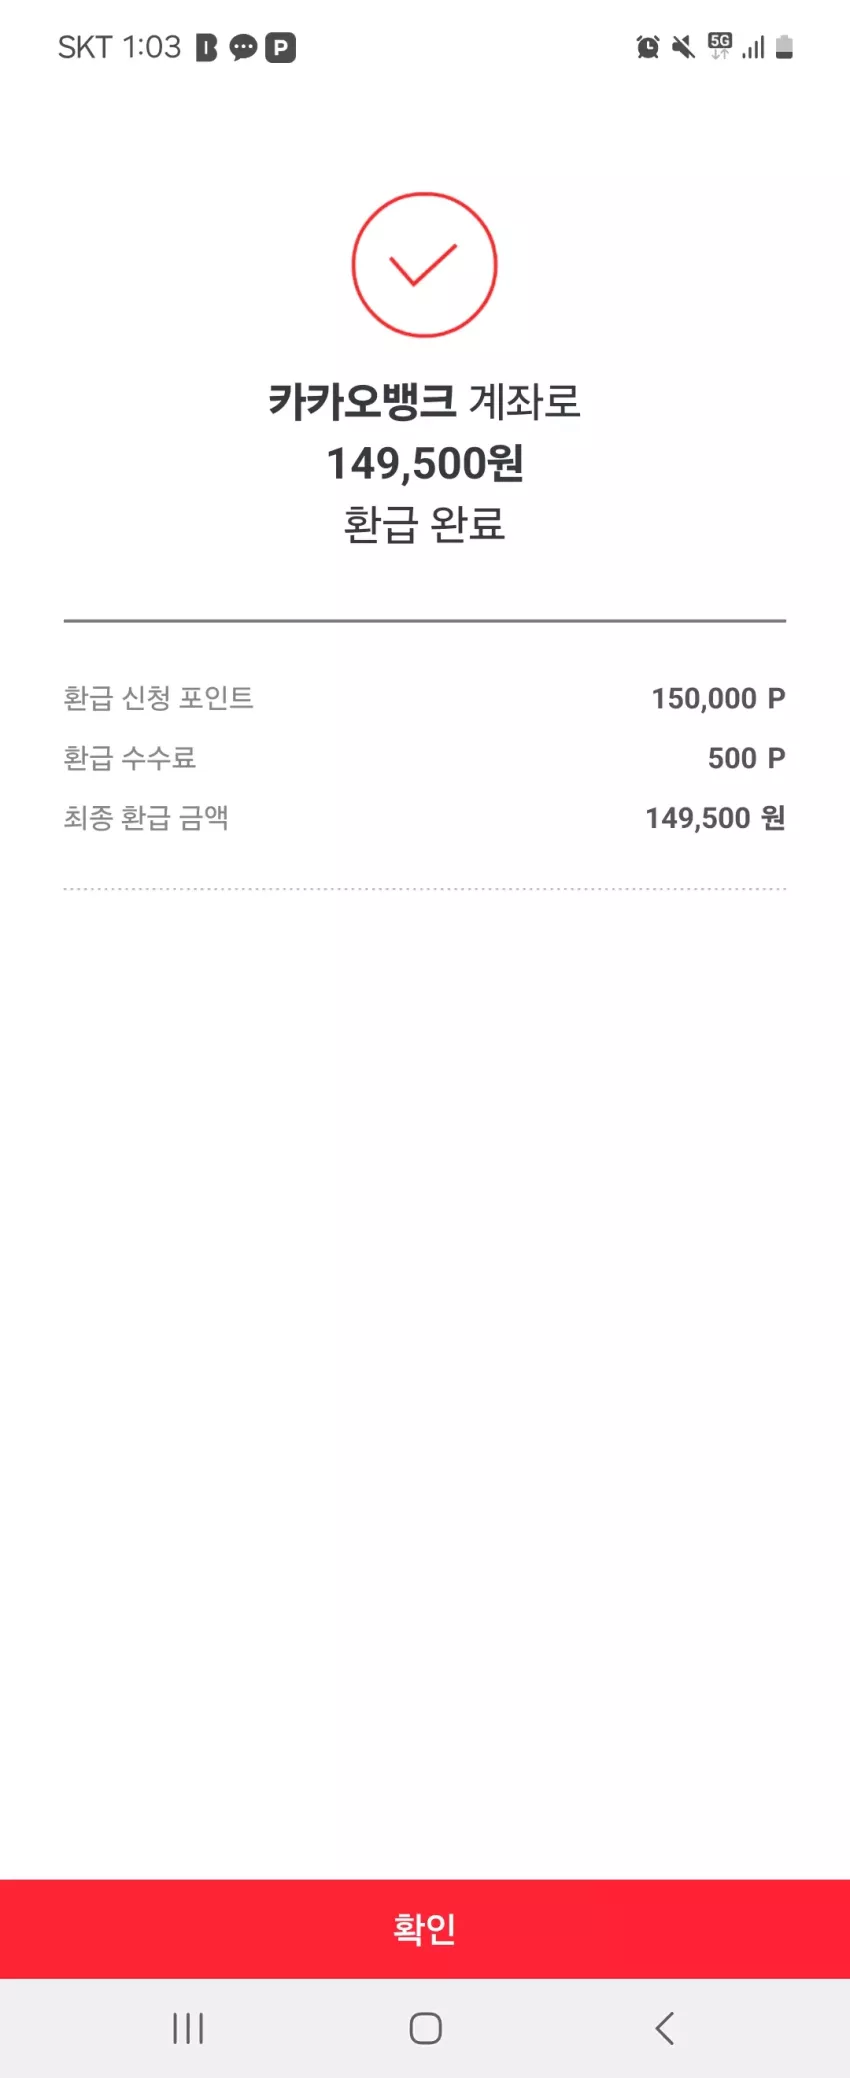850x2078 pixels.
Task: Tap the 150,000 P value
Action: click(x=718, y=698)
